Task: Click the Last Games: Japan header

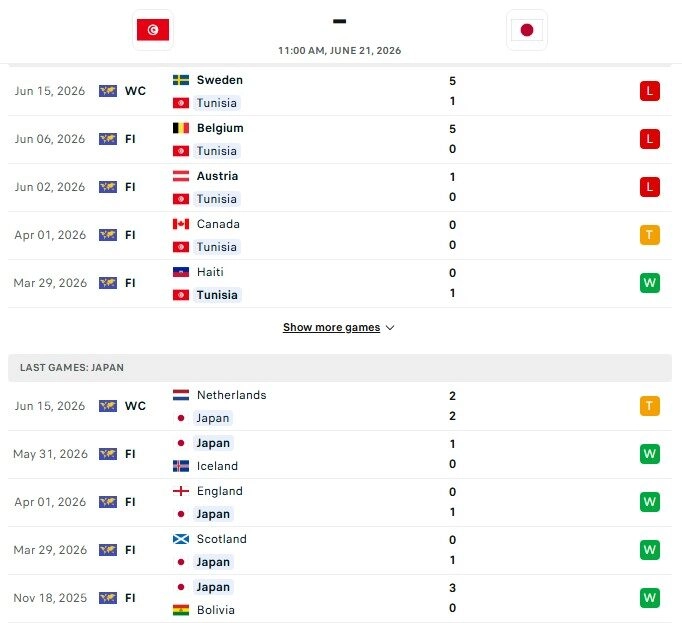Action: 340,368
